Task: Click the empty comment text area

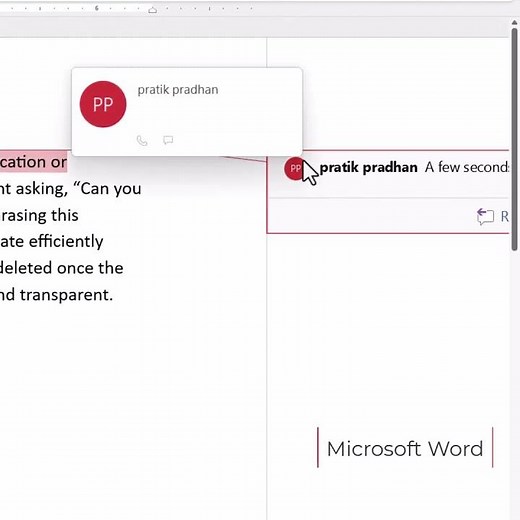Action: coord(388,189)
